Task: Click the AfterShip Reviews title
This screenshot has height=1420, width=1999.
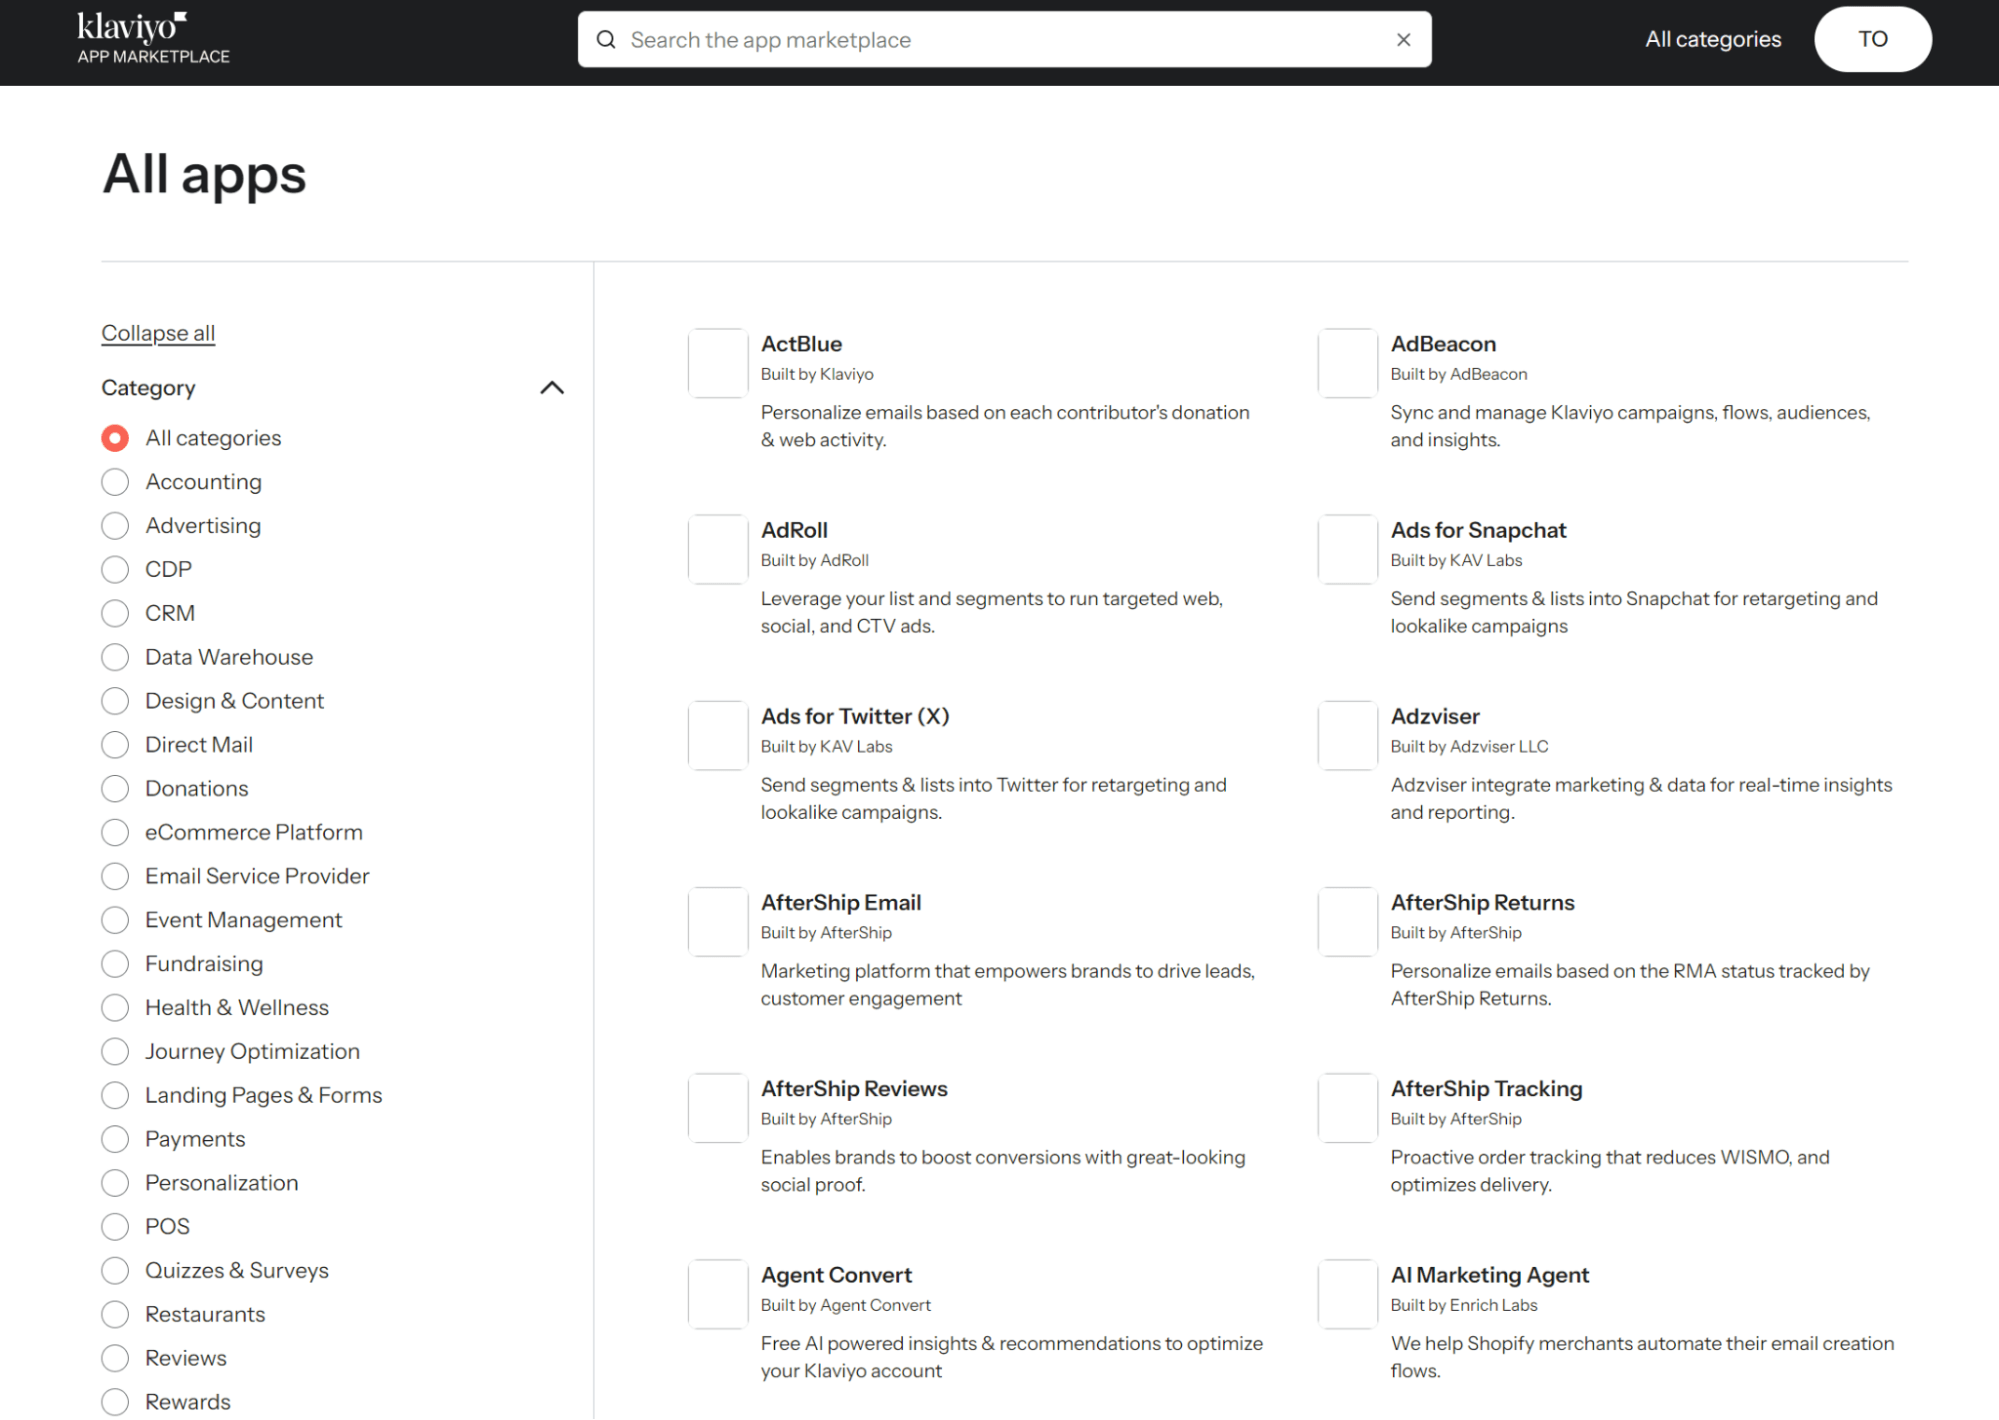Action: [854, 1088]
